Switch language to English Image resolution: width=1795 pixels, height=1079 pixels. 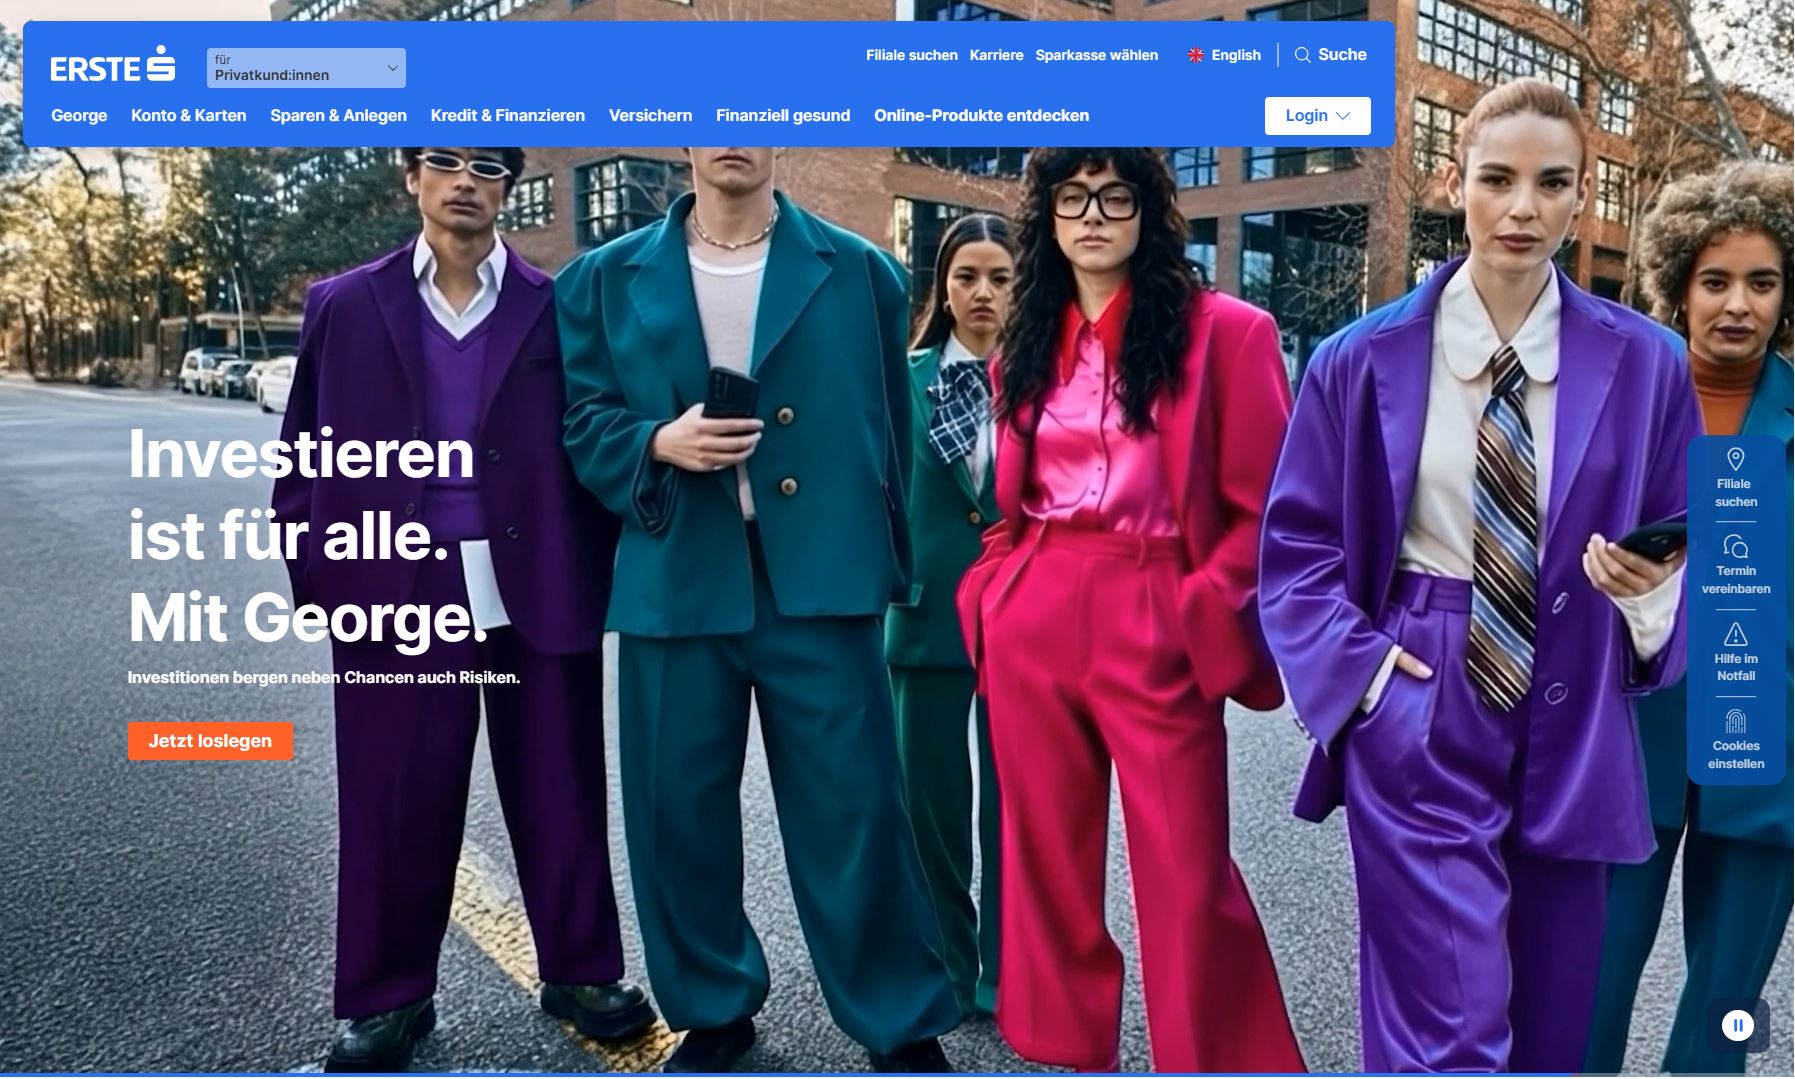tap(1235, 55)
